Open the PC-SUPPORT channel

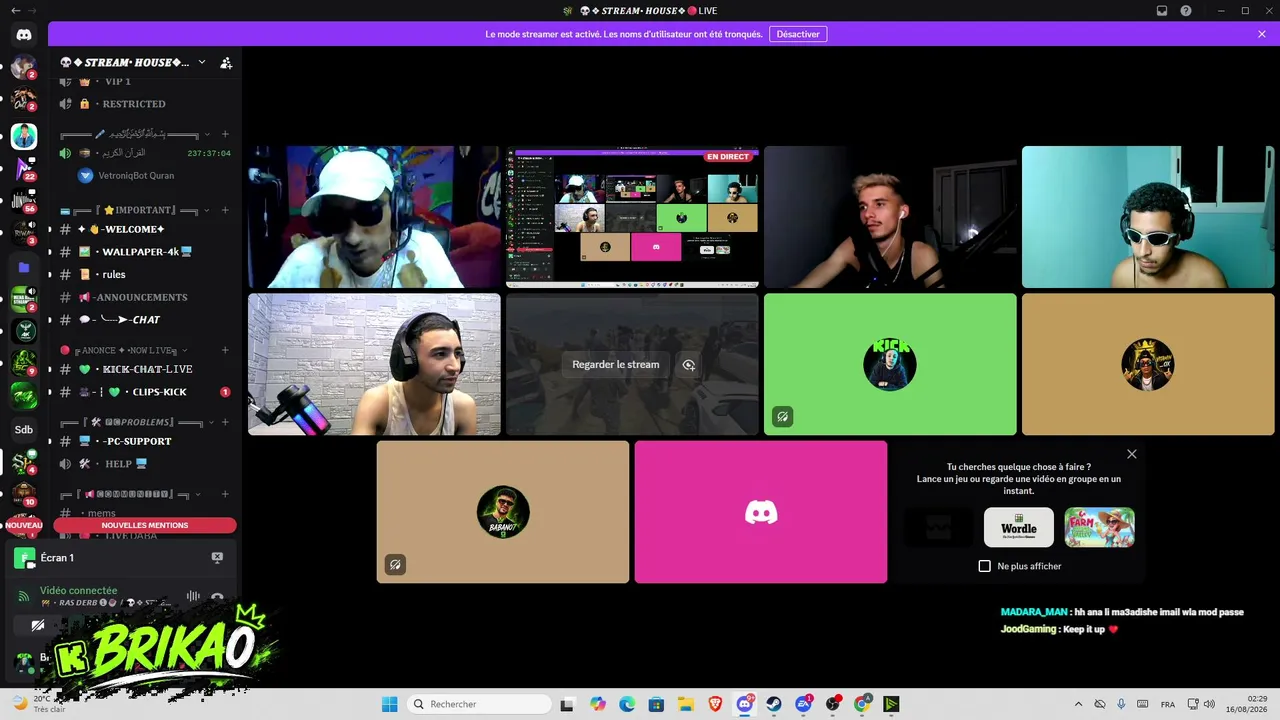pyautogui.click(x=146, y=441)
